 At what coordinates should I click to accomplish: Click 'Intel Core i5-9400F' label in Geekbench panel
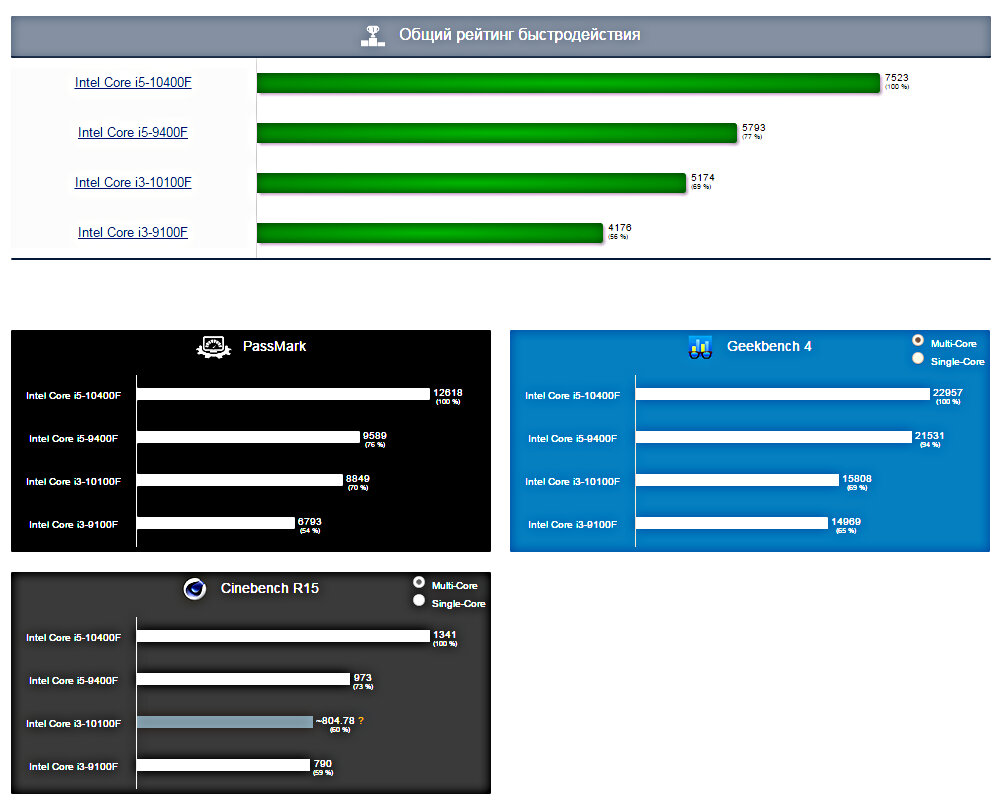coord(573,438)
